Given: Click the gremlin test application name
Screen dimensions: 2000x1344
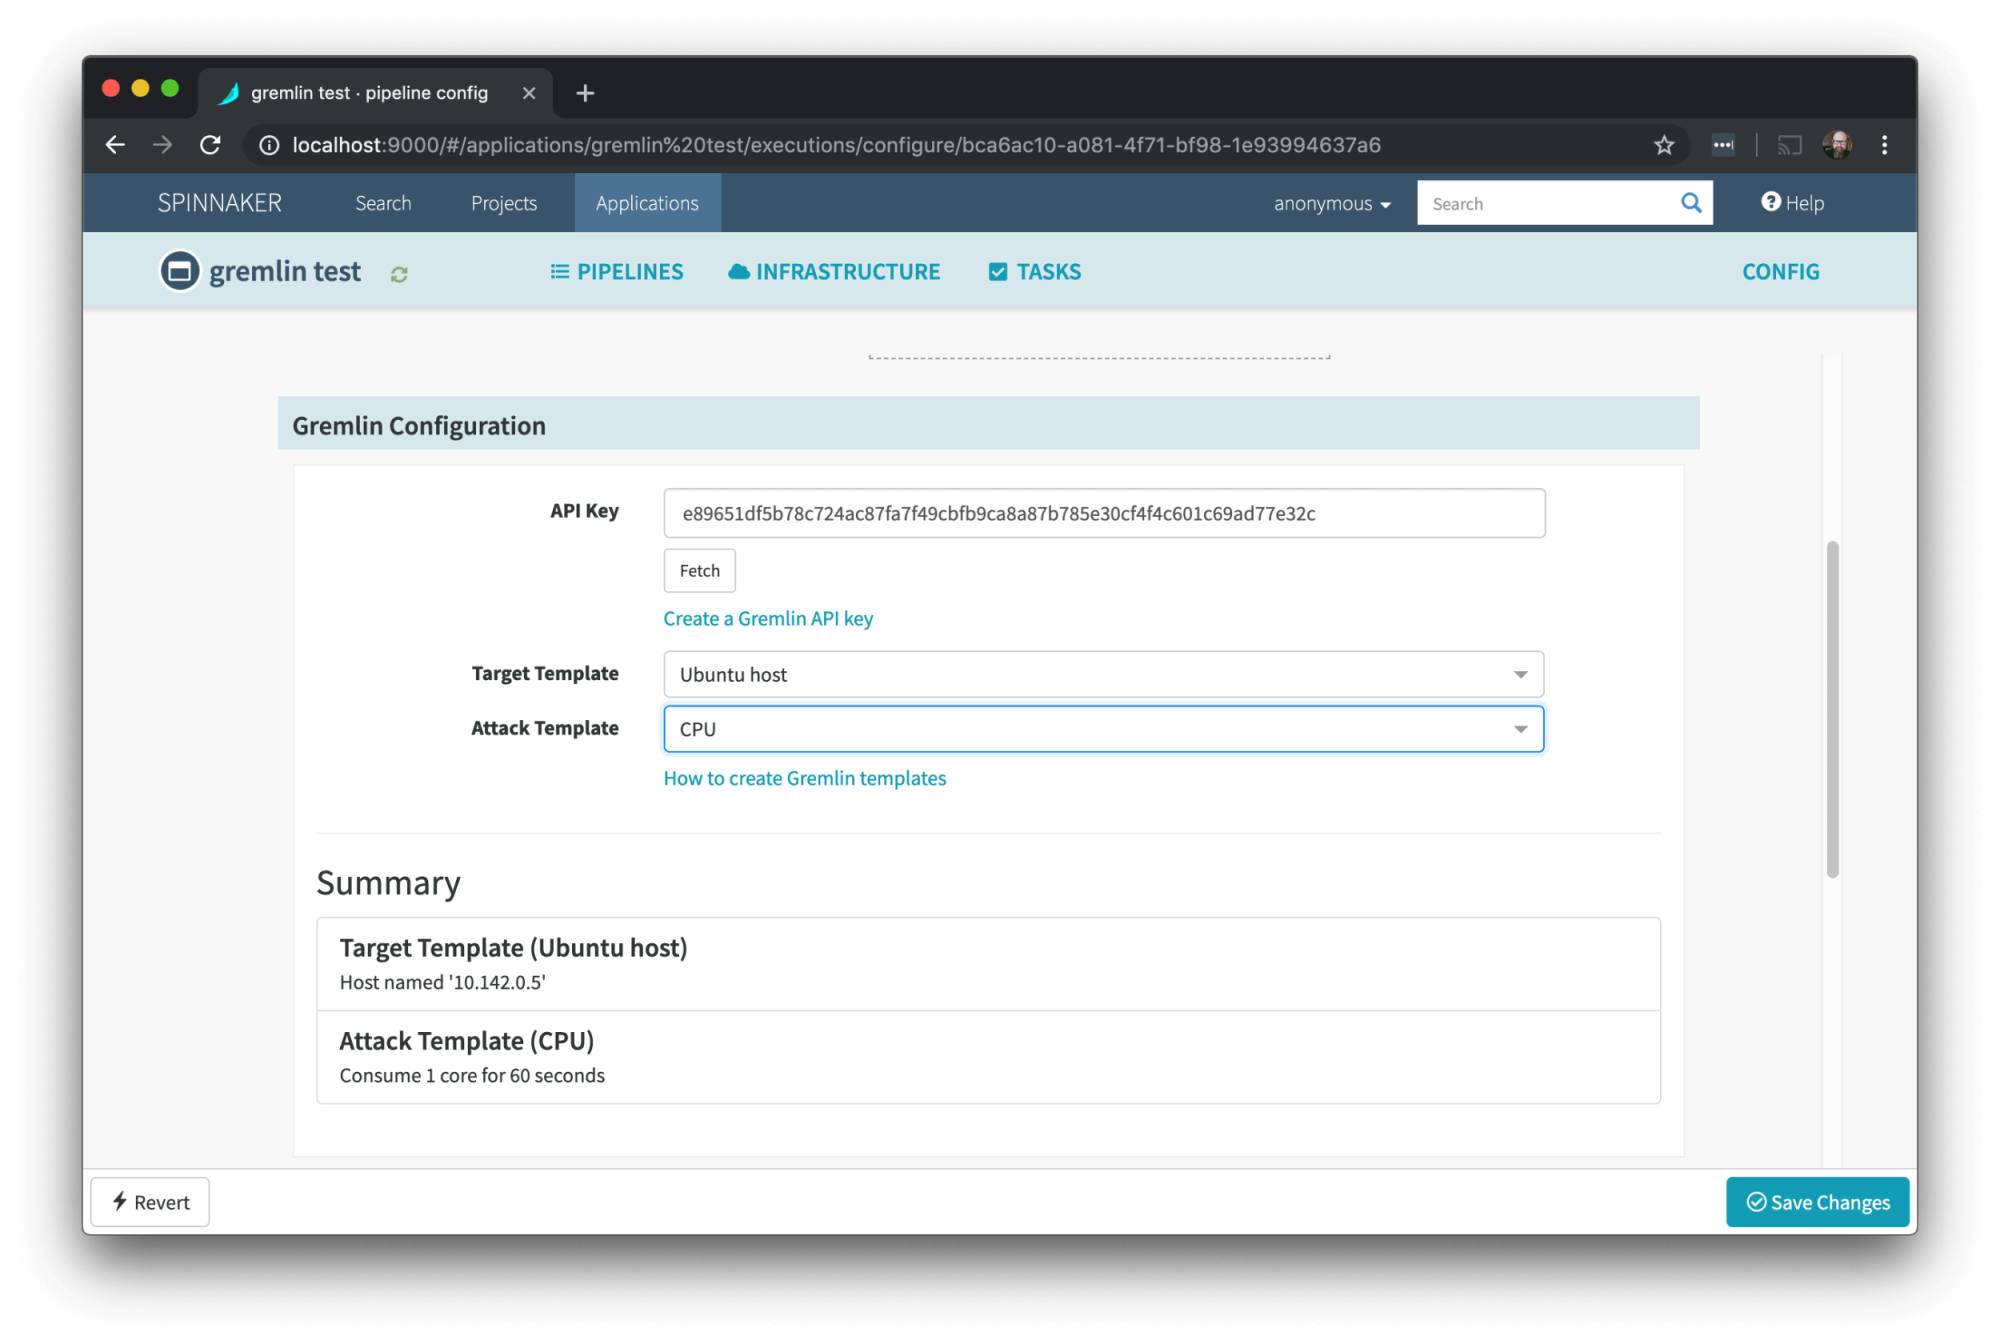Looking at the screenshot, I should tap(285, 271).
